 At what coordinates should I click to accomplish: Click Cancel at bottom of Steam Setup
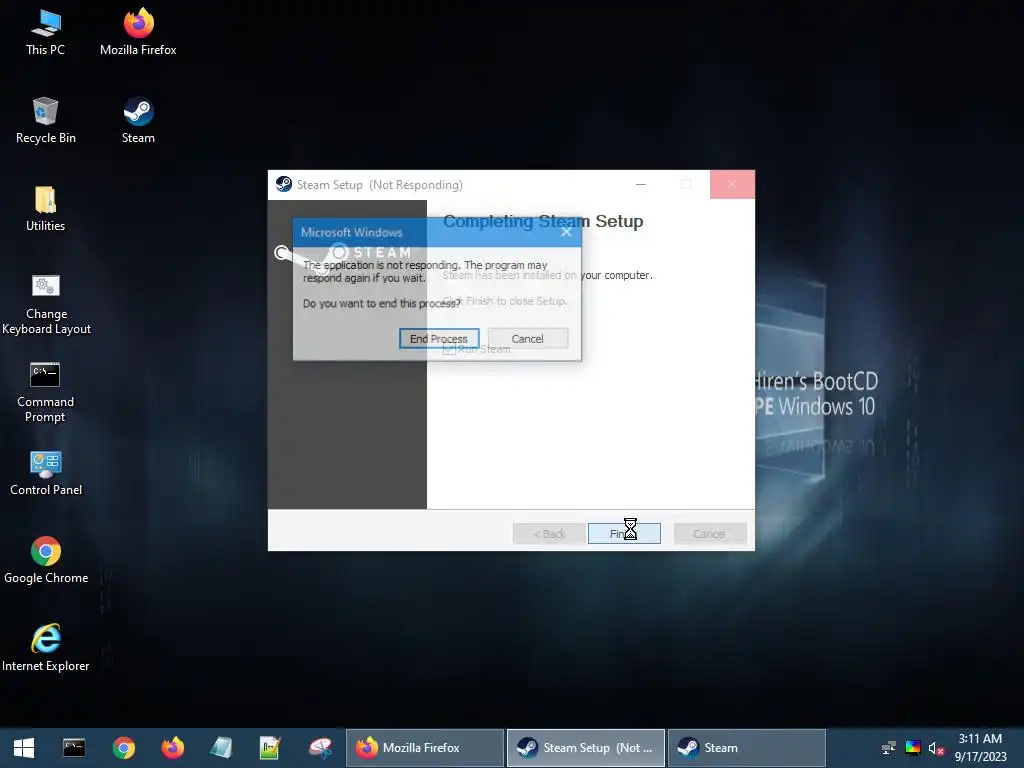click(710, 534)
